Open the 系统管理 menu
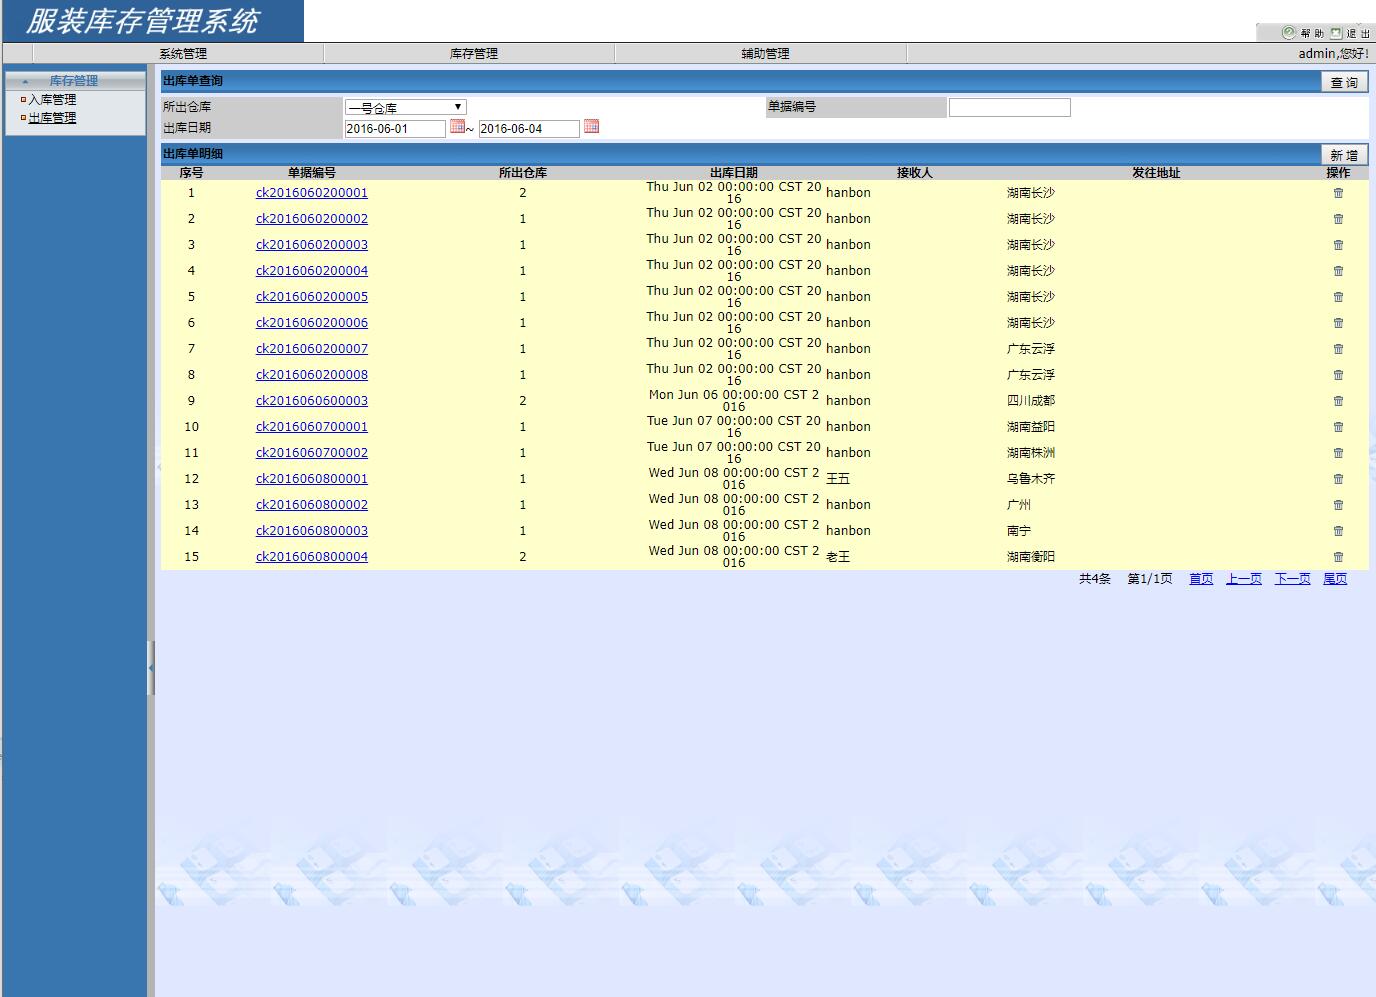This screenshot has width=1376, height=997. coord(183,54)
